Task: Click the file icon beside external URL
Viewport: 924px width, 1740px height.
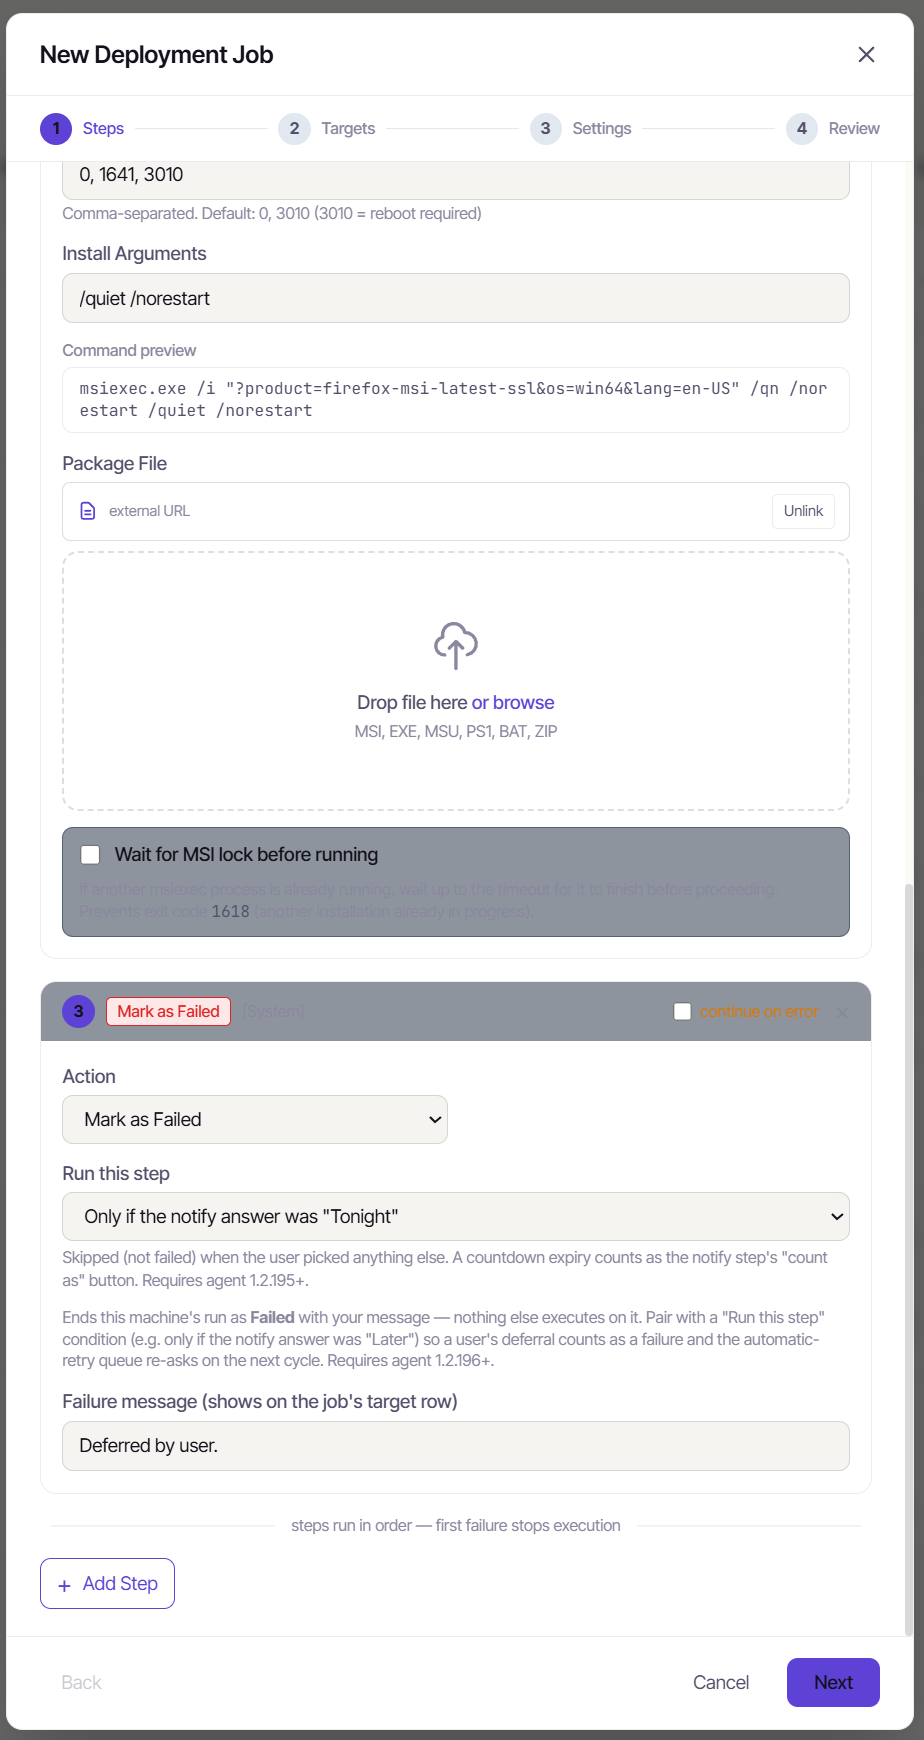Action: [88, 511]
